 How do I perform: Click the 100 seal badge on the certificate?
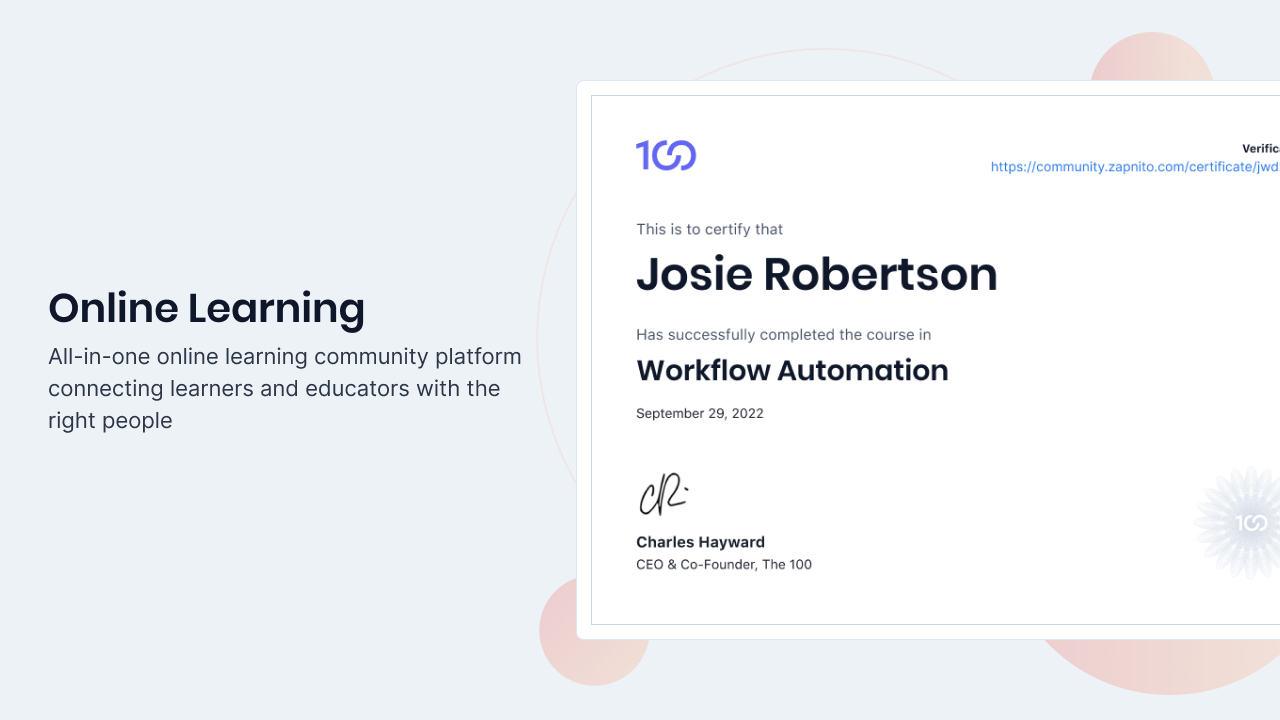coord(1239,523)
